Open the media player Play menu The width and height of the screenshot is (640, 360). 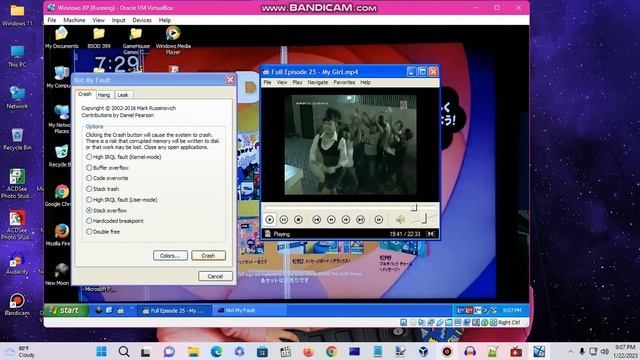coord(297,82)
